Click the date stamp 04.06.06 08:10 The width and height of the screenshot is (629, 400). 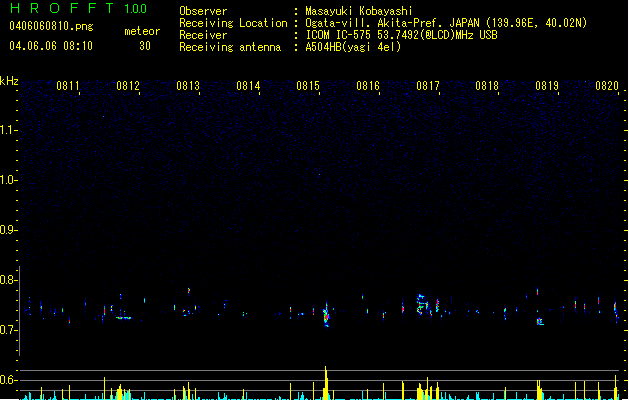pyautogui.click(x=51, y=46)
